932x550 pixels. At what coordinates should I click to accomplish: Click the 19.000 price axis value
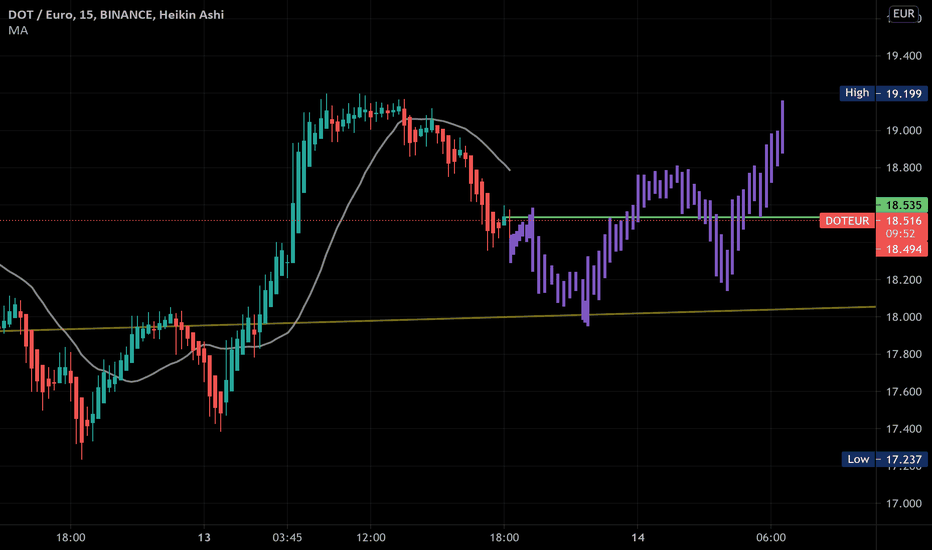[903, 131]
